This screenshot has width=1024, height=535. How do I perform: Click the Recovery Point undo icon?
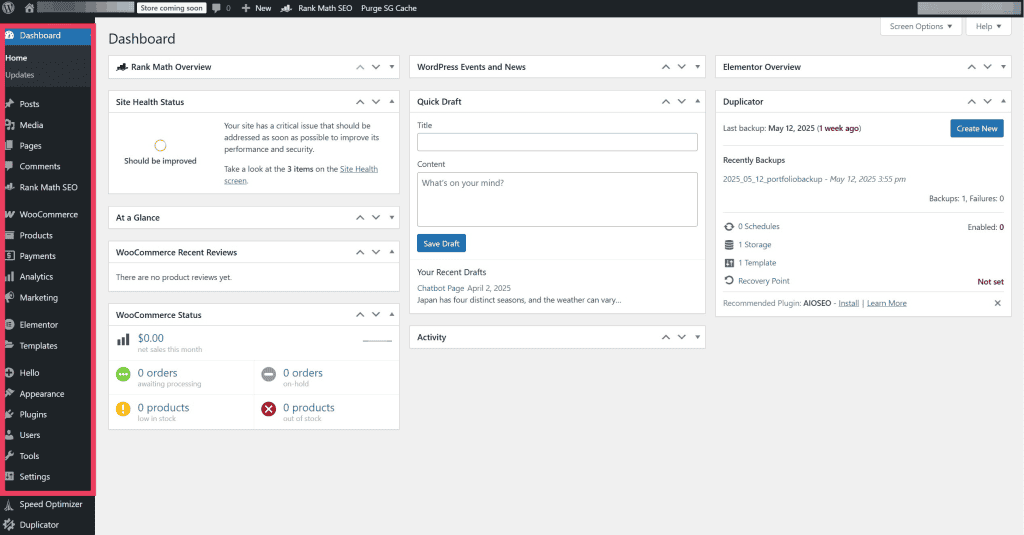(x=729, y=281)
